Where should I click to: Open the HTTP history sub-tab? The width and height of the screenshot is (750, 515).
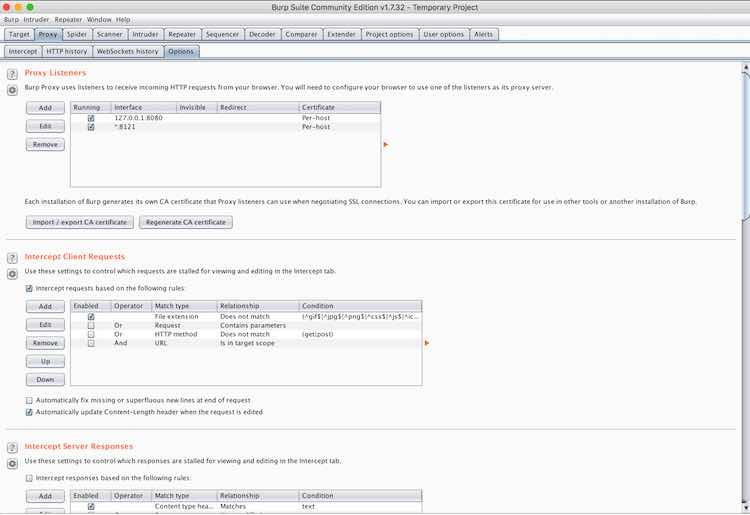[67, 51]
